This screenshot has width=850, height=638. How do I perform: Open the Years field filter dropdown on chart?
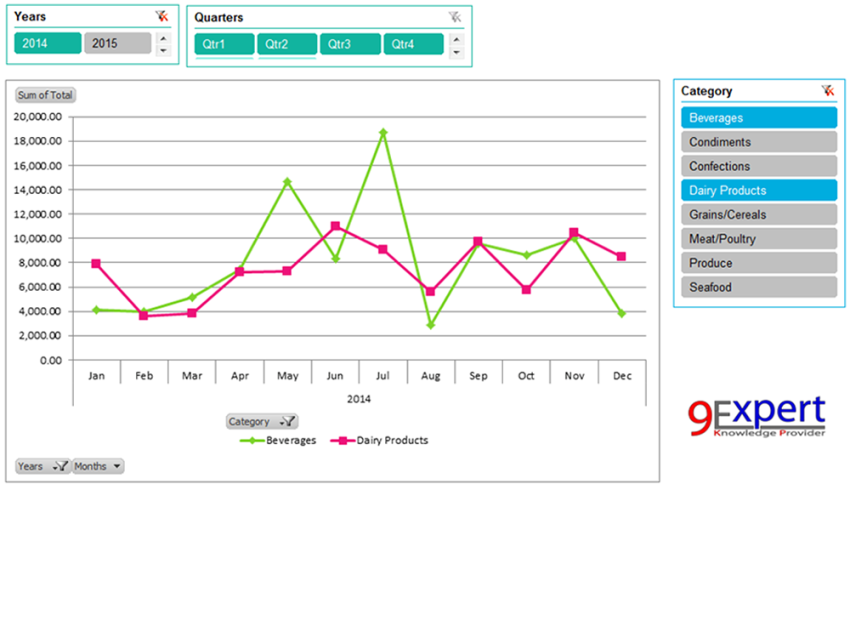[43, 466]
